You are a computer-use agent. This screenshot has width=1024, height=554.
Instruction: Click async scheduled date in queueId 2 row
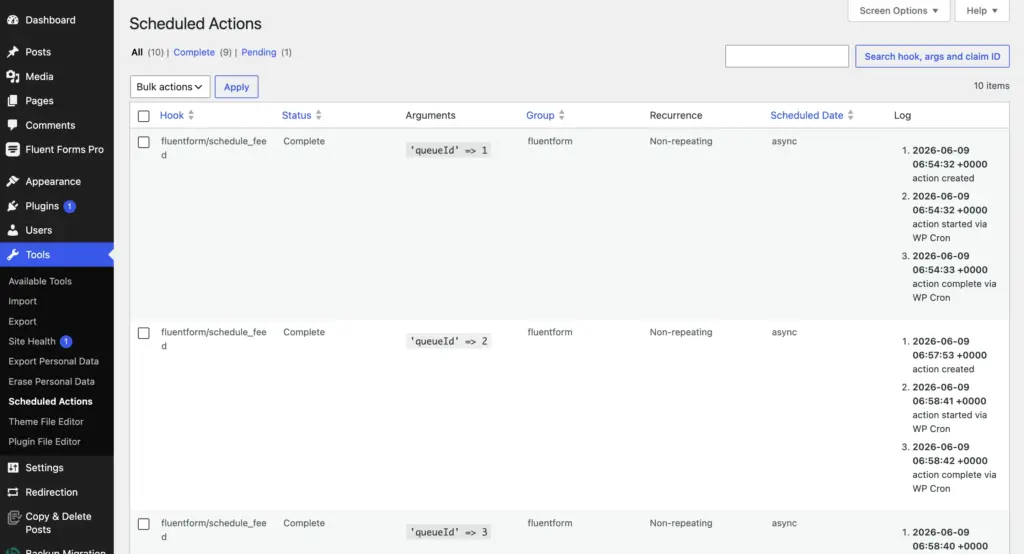tap(784, 332)
